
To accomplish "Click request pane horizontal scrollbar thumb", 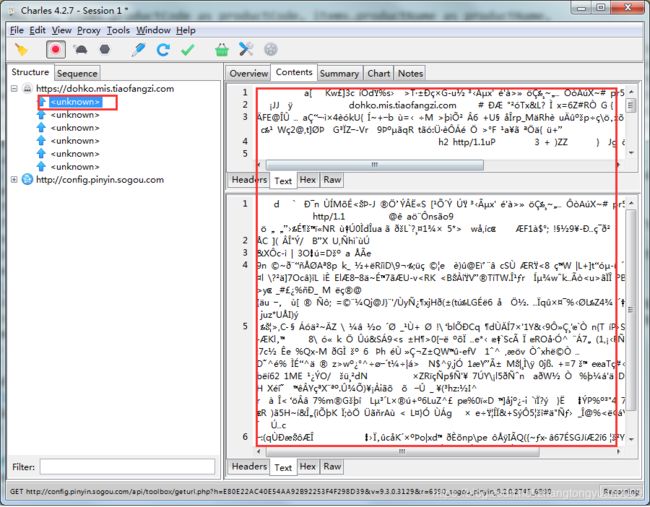I will coord(374,165).
